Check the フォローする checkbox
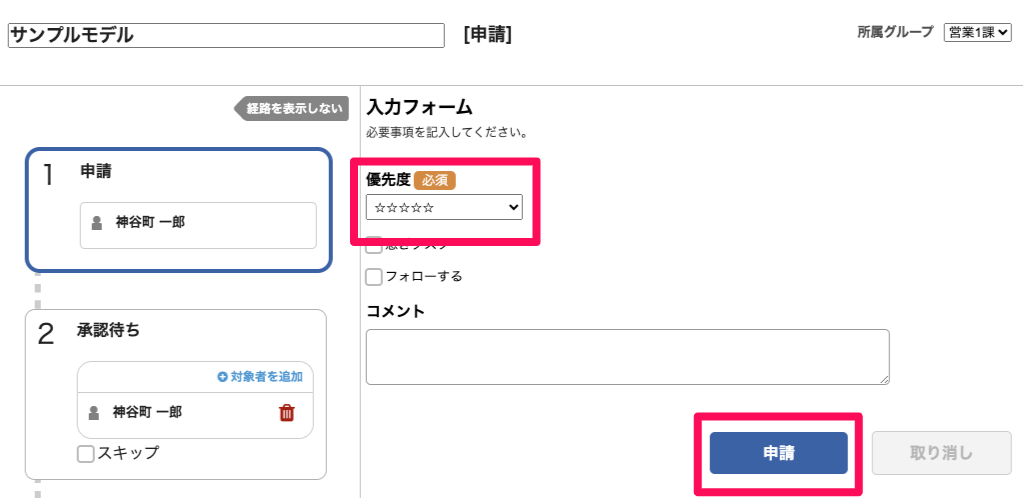1023x498 pixels. point(375,277)
